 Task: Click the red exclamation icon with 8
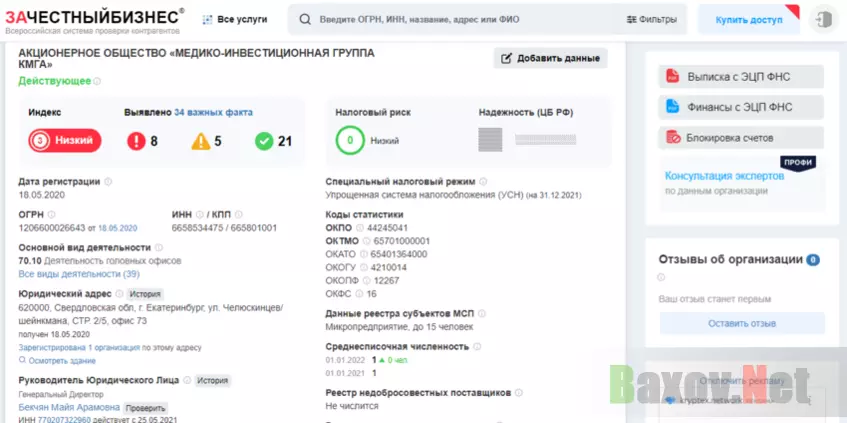pyautogui.click(x=136, y=141)
